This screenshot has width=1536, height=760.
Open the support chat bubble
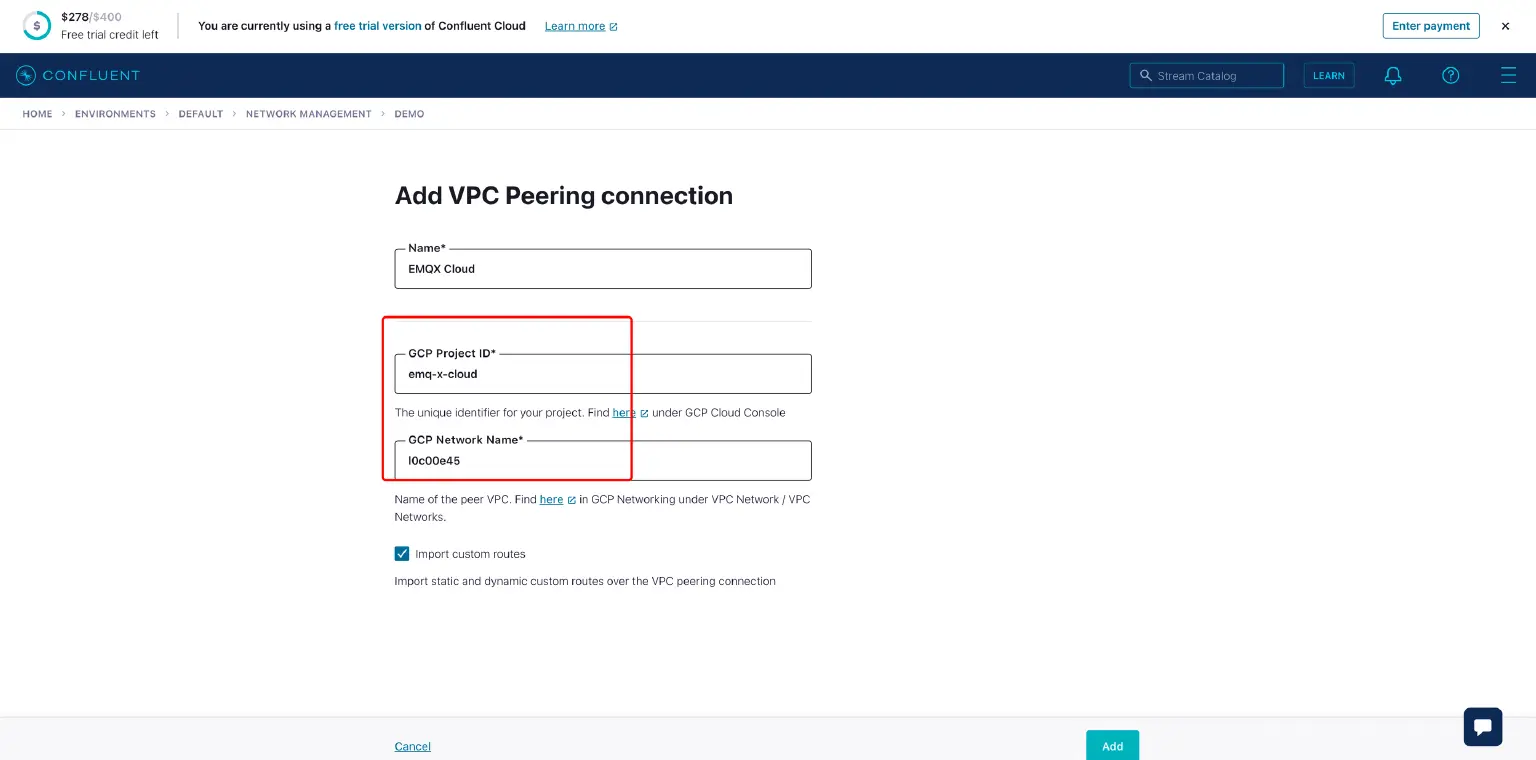coord(1482,726)
